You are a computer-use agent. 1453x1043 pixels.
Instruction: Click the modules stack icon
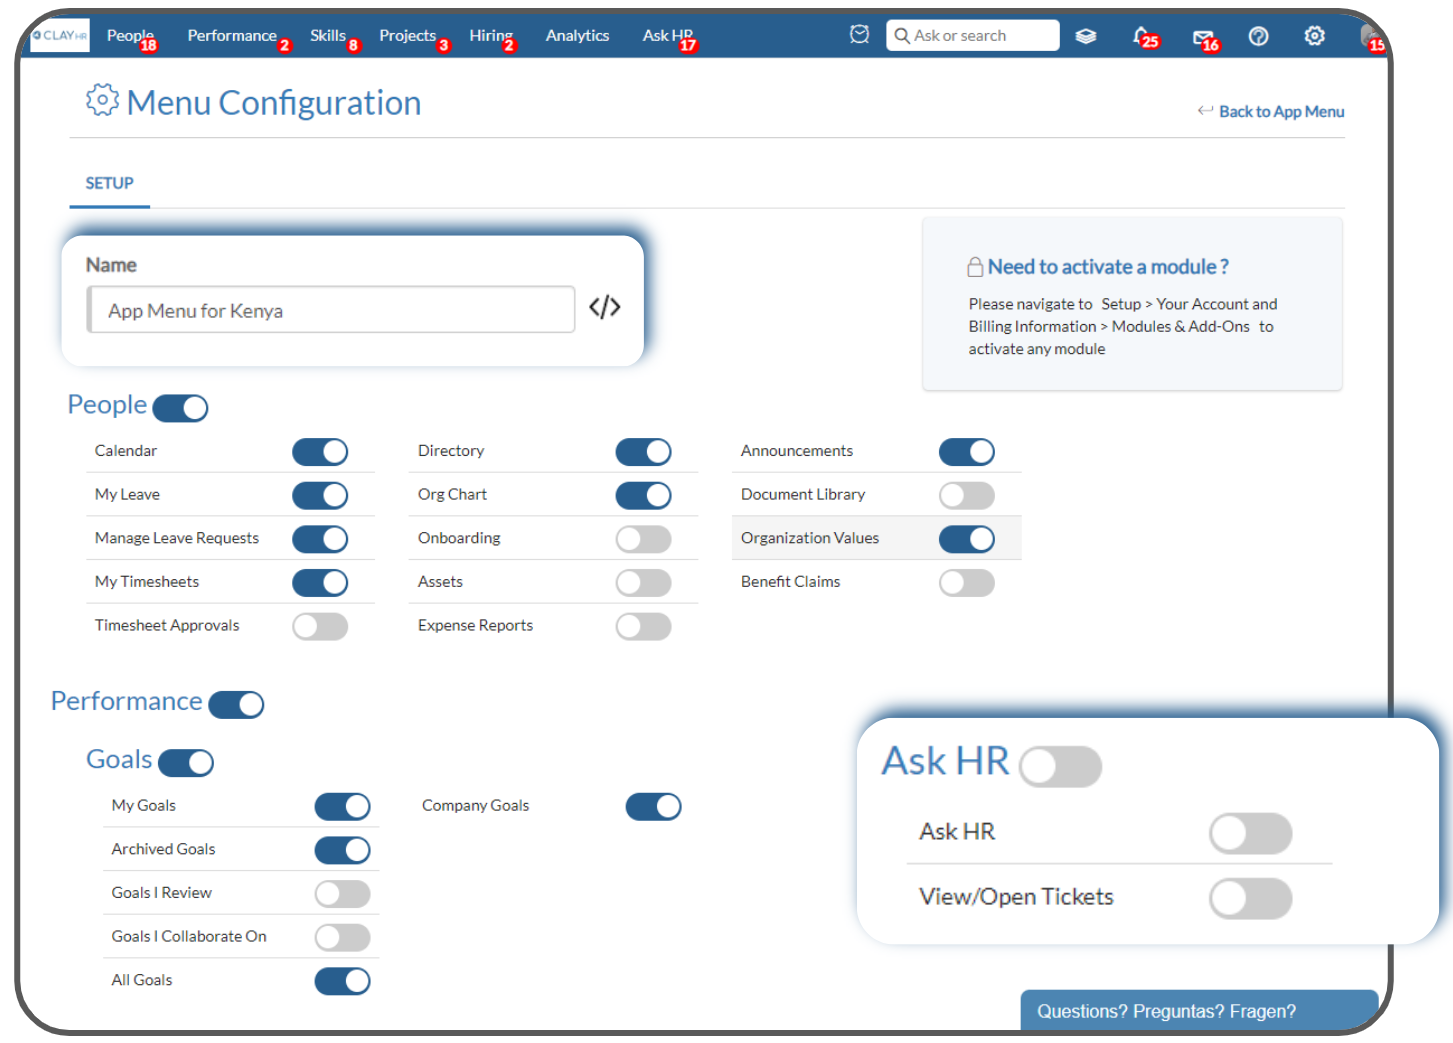(x=1086, y=35)
